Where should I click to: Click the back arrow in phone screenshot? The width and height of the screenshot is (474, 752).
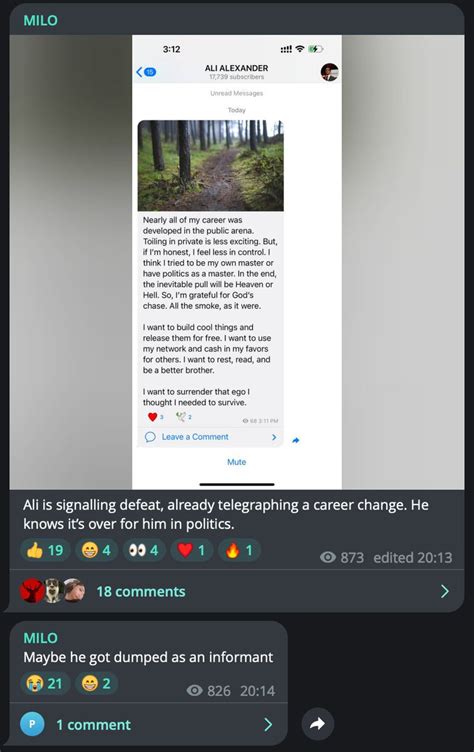click(x=139, y=72)
